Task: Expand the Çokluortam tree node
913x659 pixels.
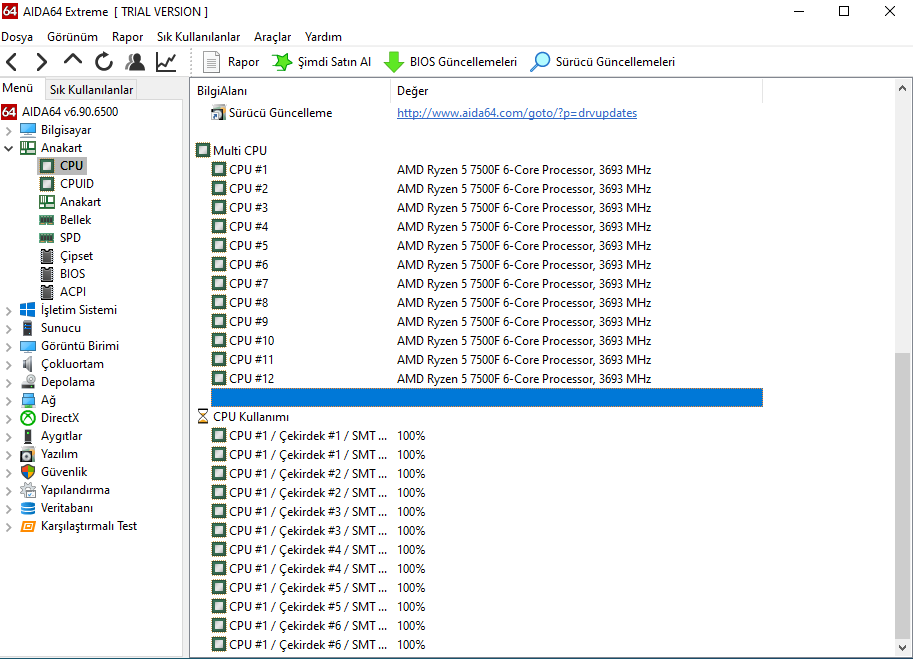Action: [8, 365]
